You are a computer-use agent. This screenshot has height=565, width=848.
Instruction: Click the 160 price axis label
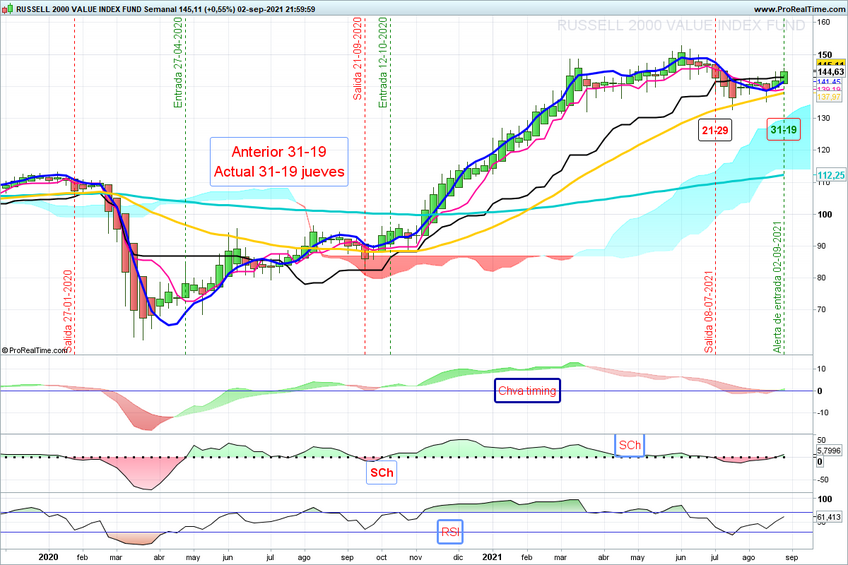tap(824, 22)
